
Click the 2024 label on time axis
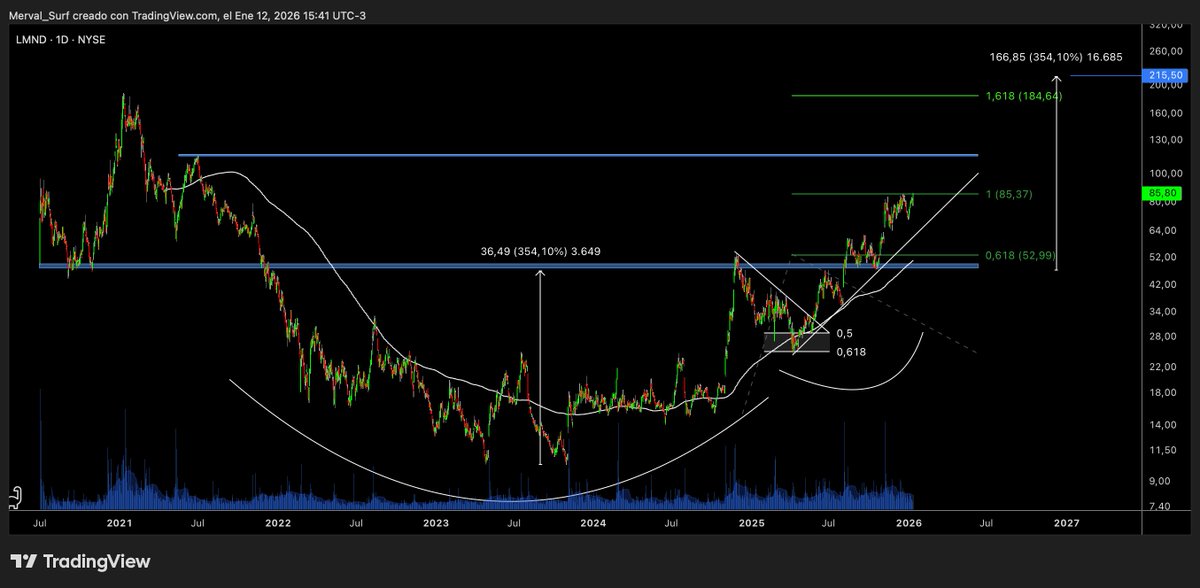(593, 522)
